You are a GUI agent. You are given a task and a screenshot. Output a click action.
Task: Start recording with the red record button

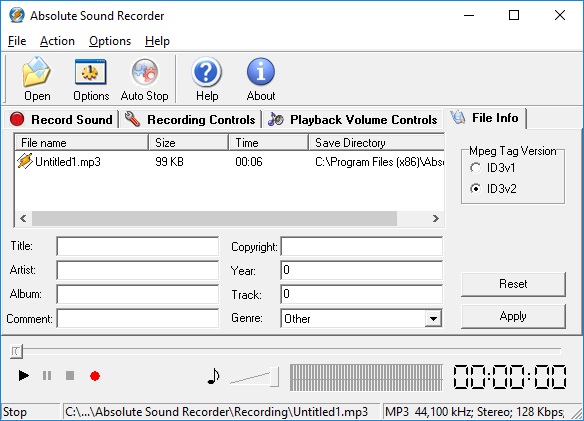pyautogui.click(x=95, y=376)
